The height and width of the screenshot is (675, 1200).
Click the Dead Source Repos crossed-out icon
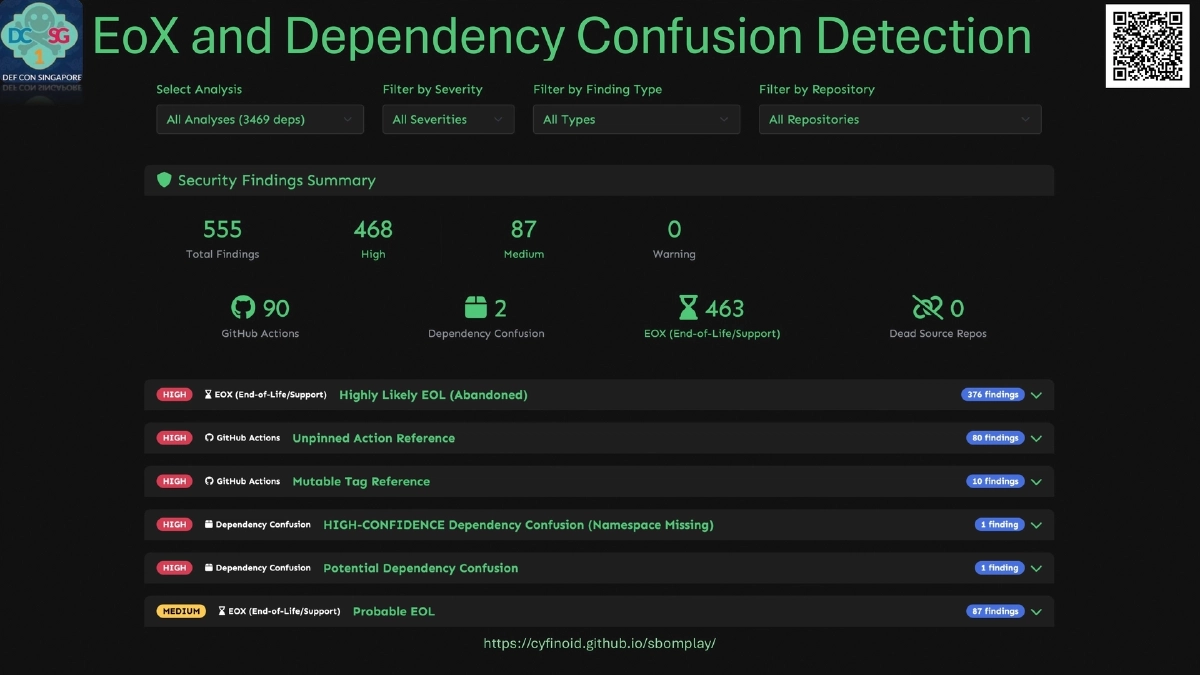tap(927, 308)
